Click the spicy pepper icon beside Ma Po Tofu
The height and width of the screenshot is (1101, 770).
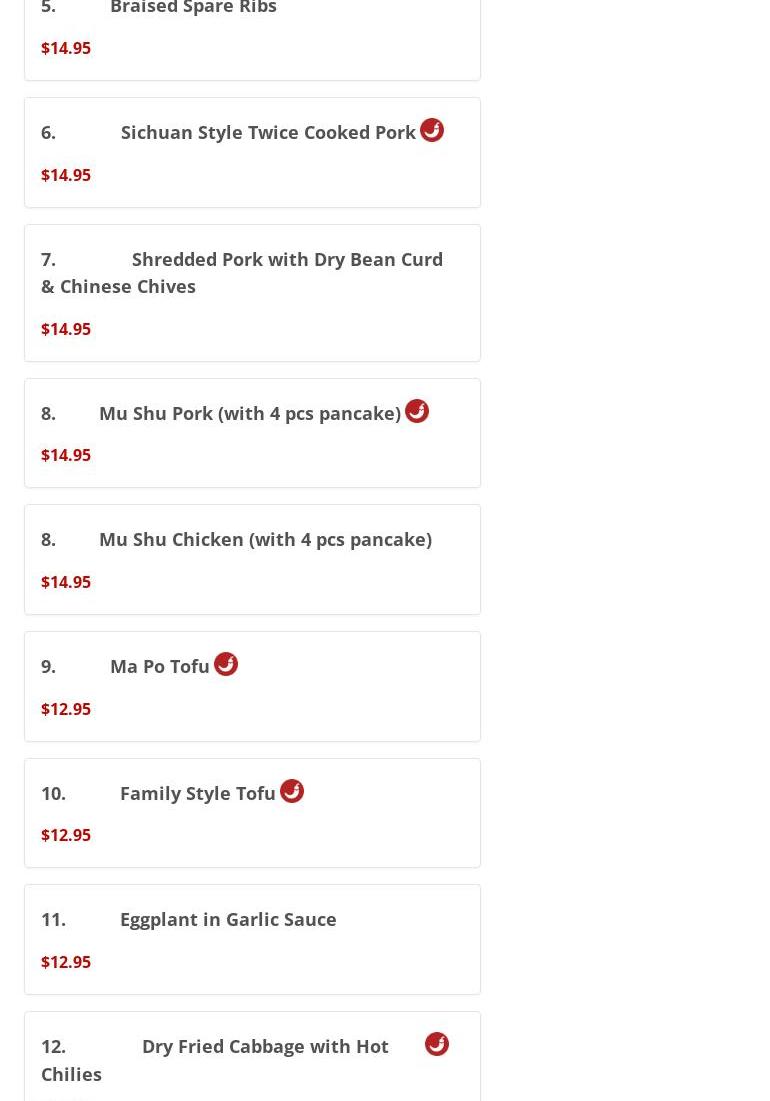pyautogui.click(x=226, y=664)
